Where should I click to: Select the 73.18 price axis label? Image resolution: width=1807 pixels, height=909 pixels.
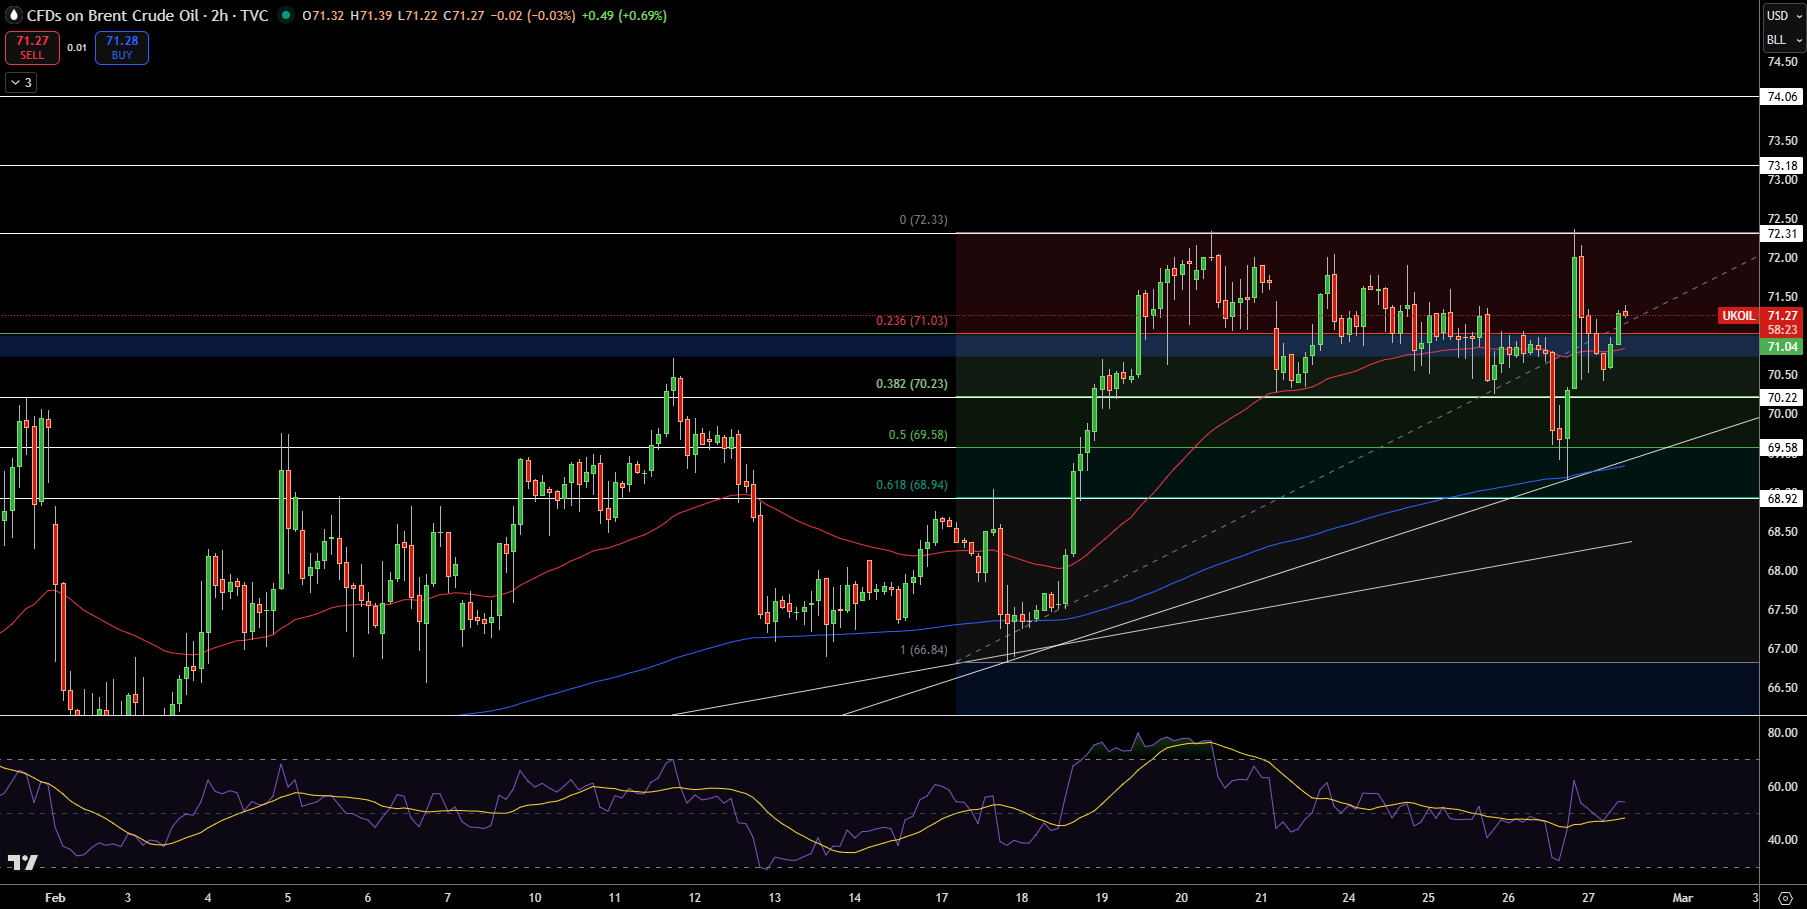click(x=1782, y=166)
